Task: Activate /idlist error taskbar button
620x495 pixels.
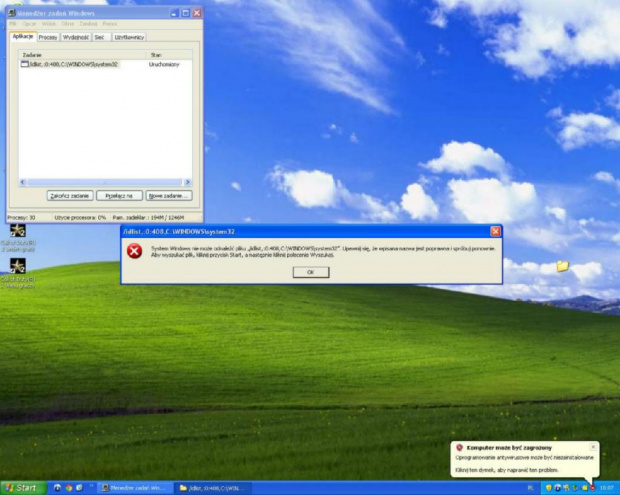Action: (x=214, y=488)
